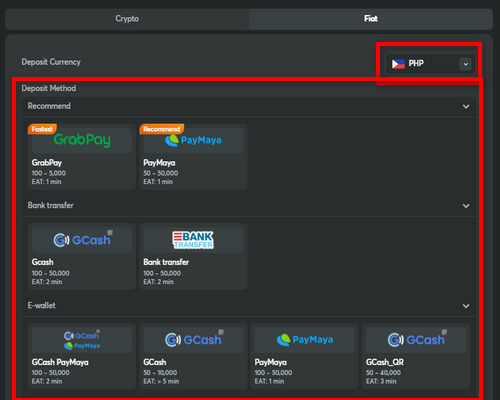Screen dimensions: 500x400
Task: Pick the GCash PayMaya combined logo
Action: tap(82, 340)
